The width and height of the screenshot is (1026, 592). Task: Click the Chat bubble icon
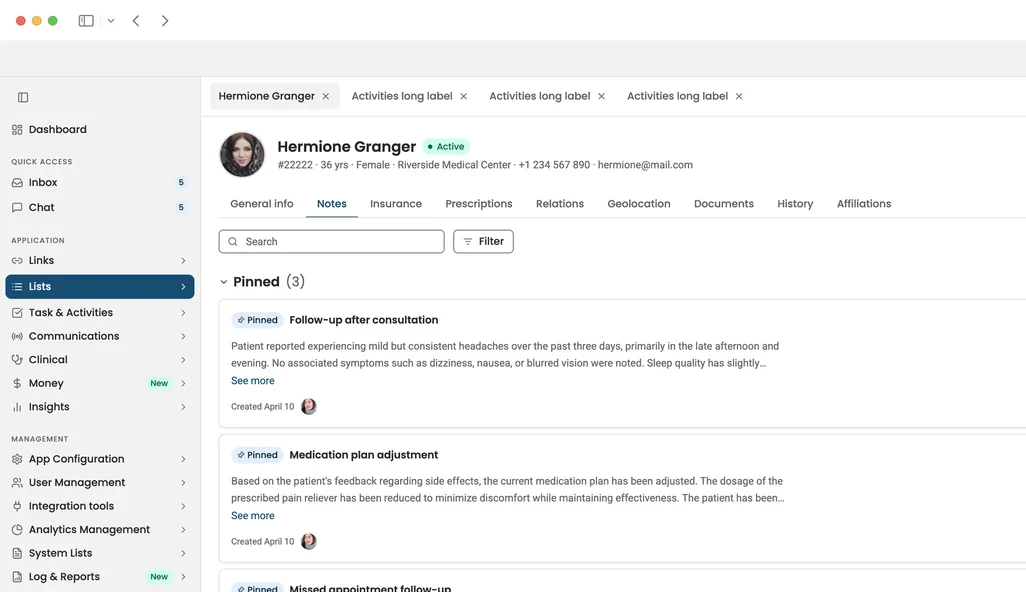(17, 207)
